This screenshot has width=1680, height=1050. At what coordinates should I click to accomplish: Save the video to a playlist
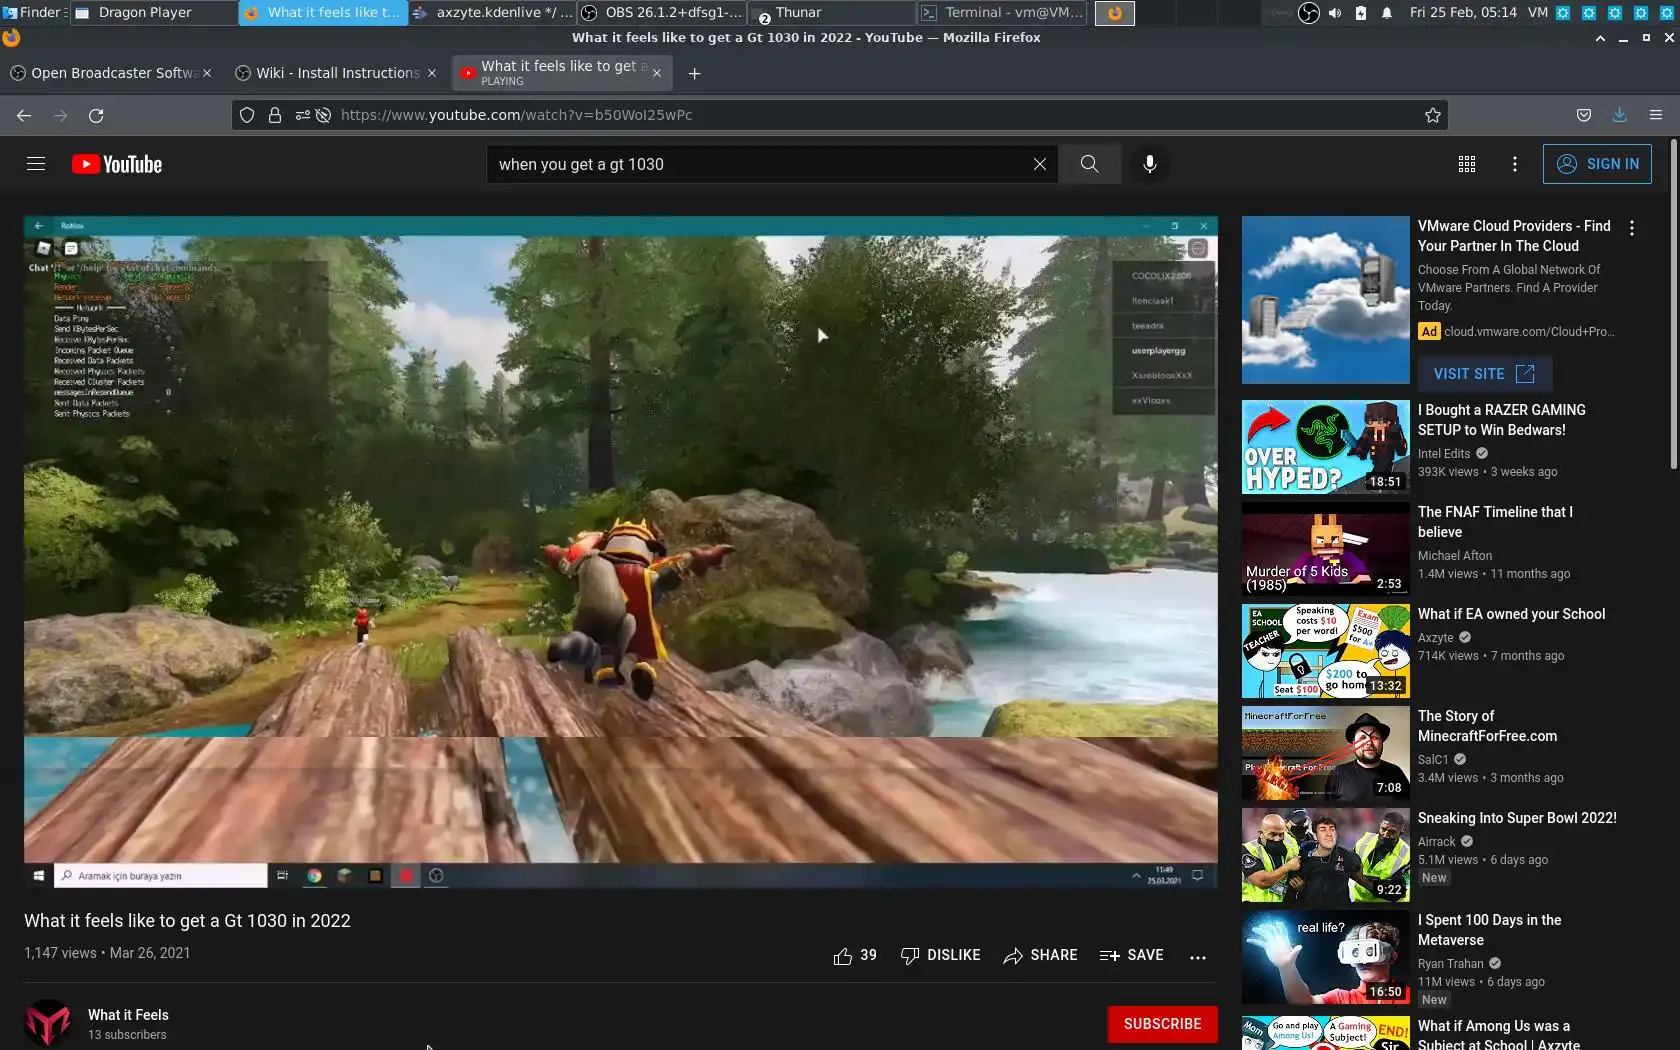point(1131,956)
